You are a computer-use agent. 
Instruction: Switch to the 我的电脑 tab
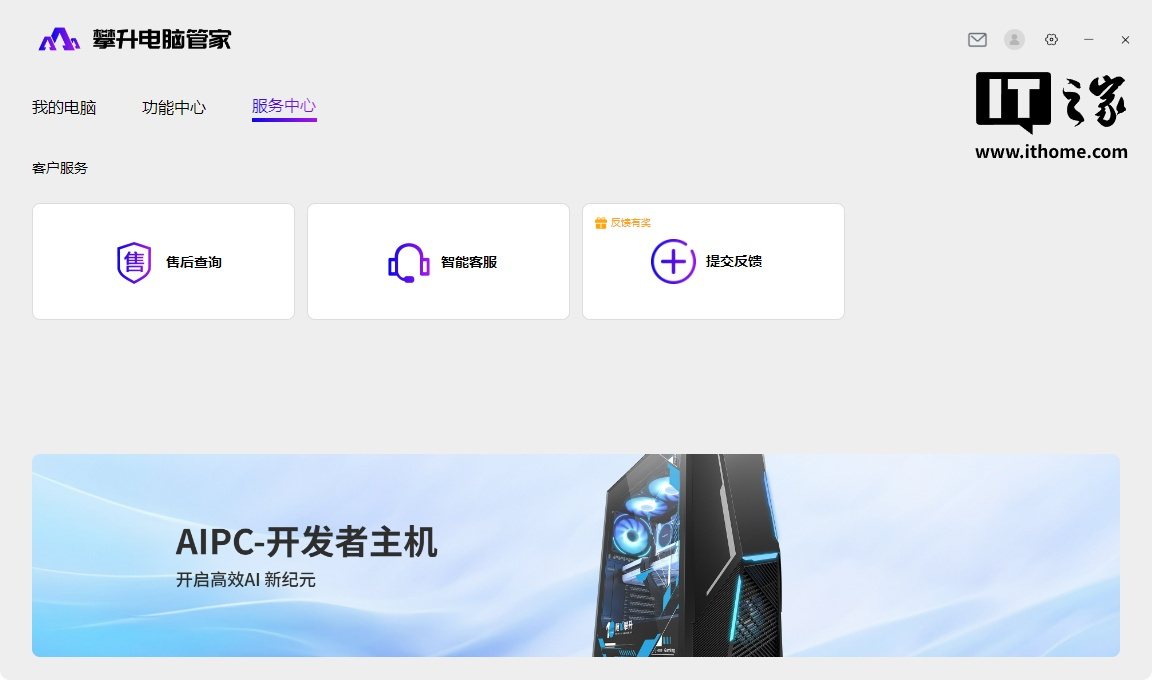(64, 107)
